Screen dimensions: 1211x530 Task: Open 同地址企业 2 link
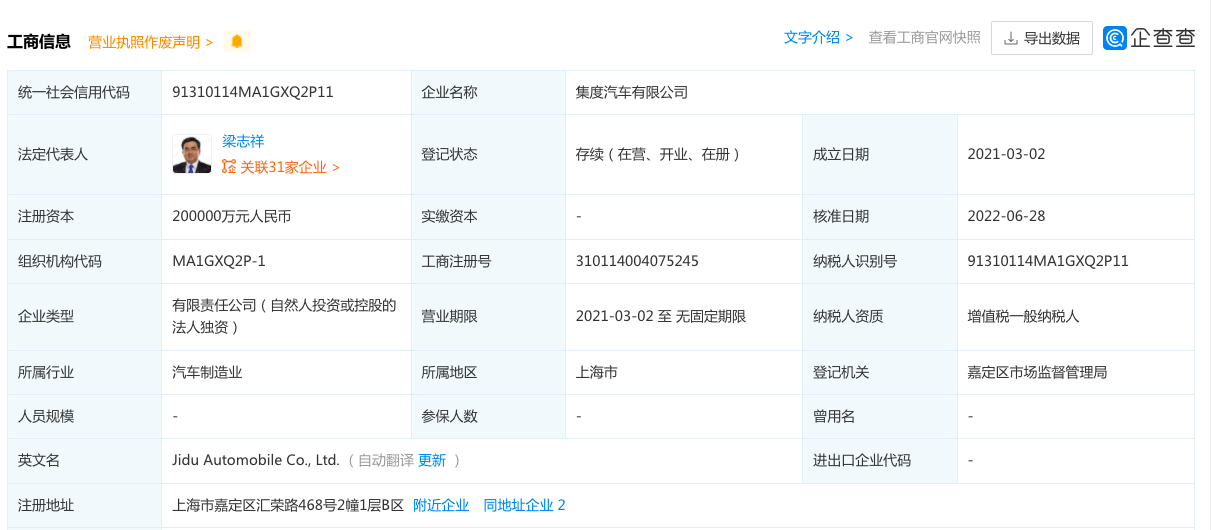pos(525,505)
